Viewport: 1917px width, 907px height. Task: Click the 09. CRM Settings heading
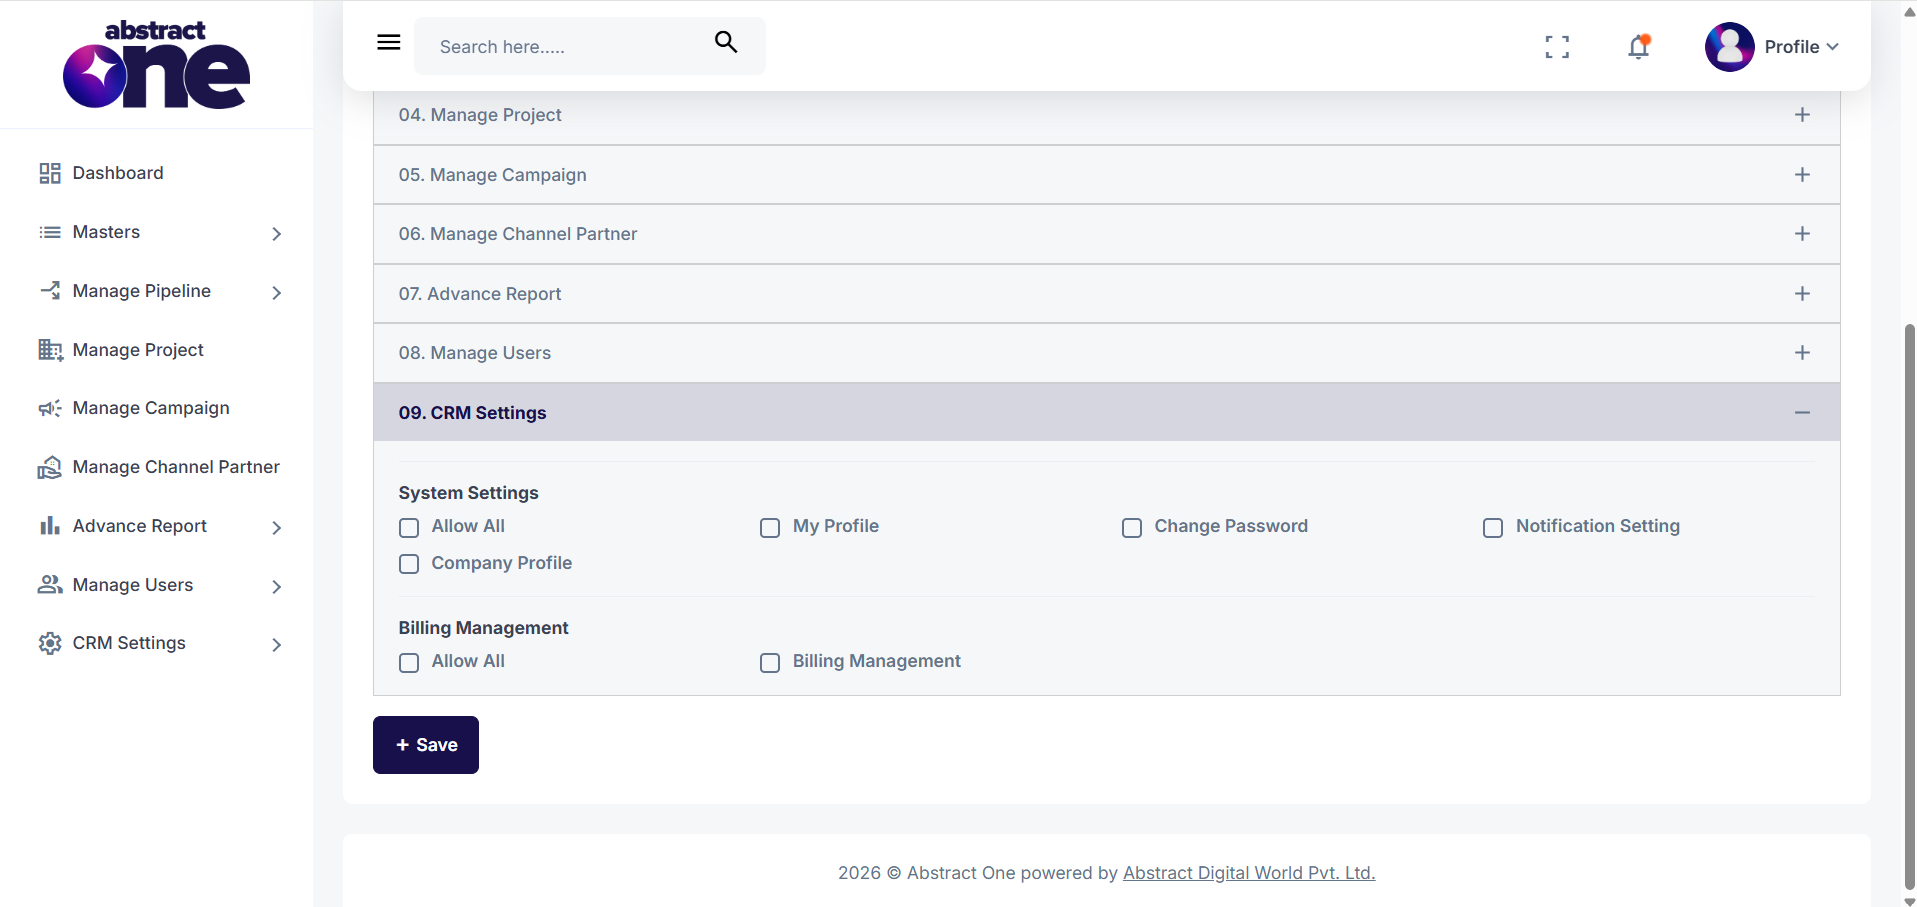click(472, 413)
